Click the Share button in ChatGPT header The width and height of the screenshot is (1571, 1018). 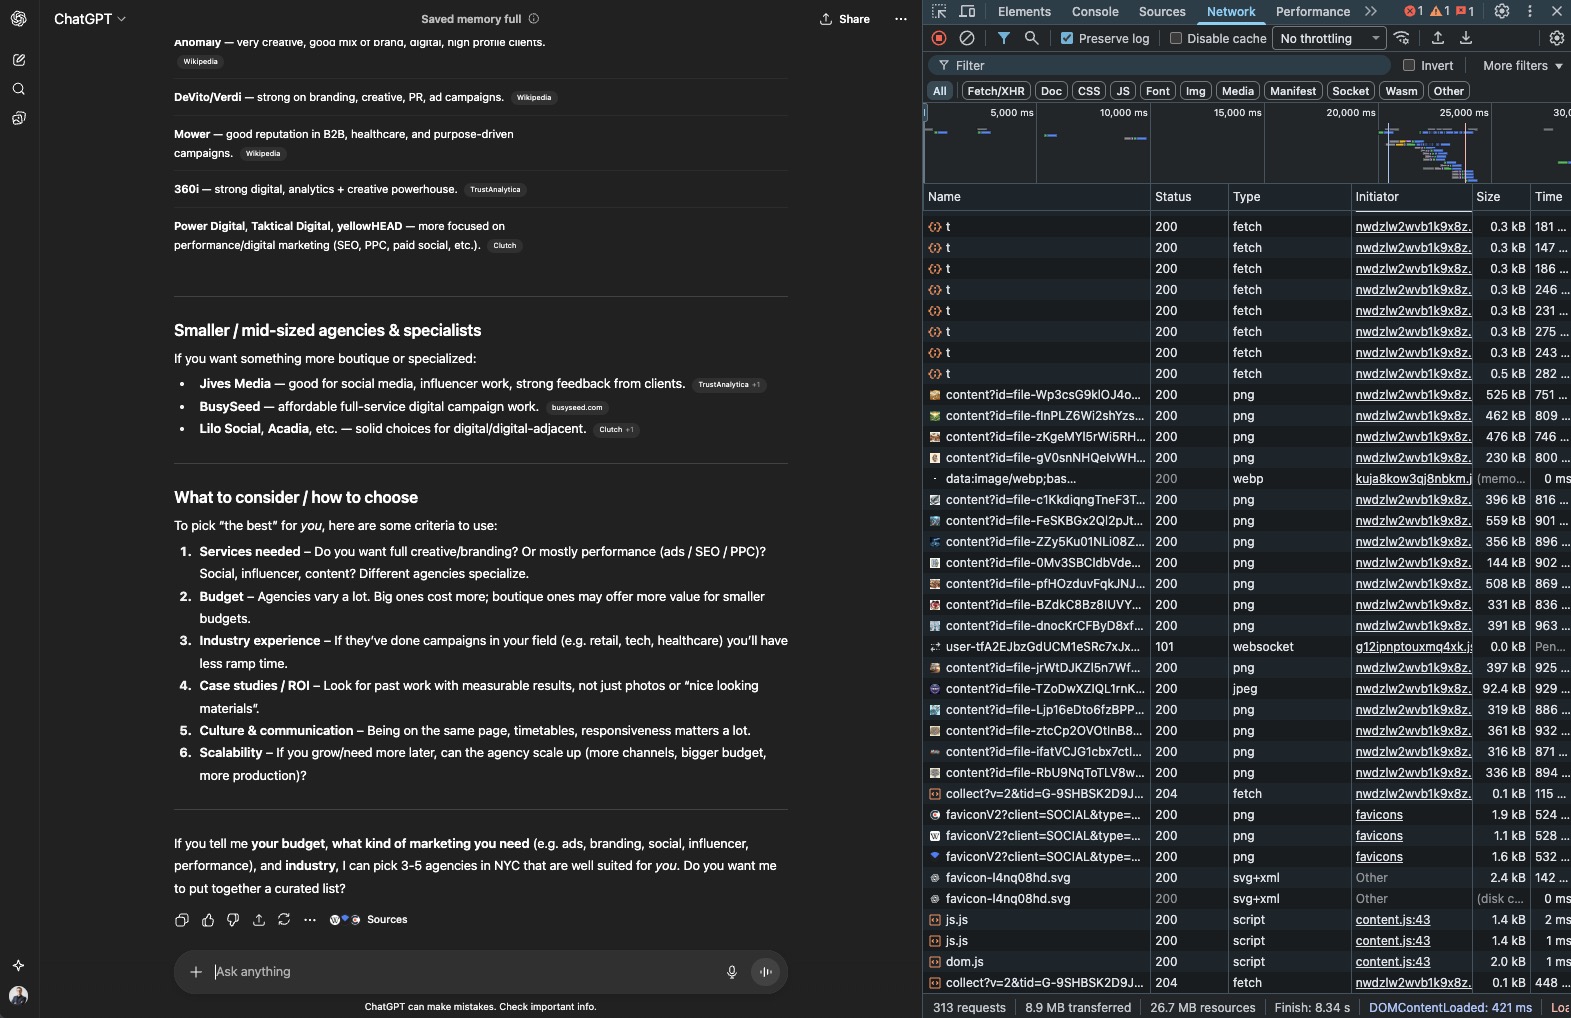[845, 19]
